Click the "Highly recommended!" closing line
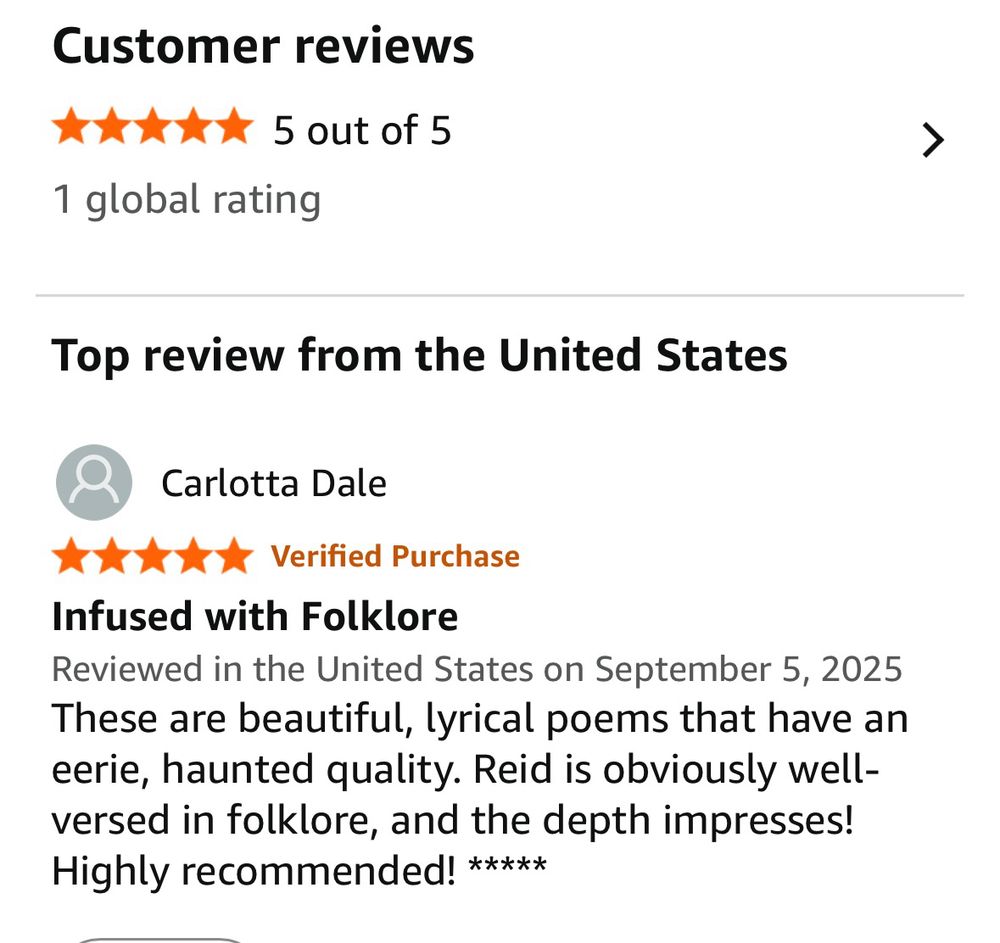1000x943 pixels. point(253,871)
